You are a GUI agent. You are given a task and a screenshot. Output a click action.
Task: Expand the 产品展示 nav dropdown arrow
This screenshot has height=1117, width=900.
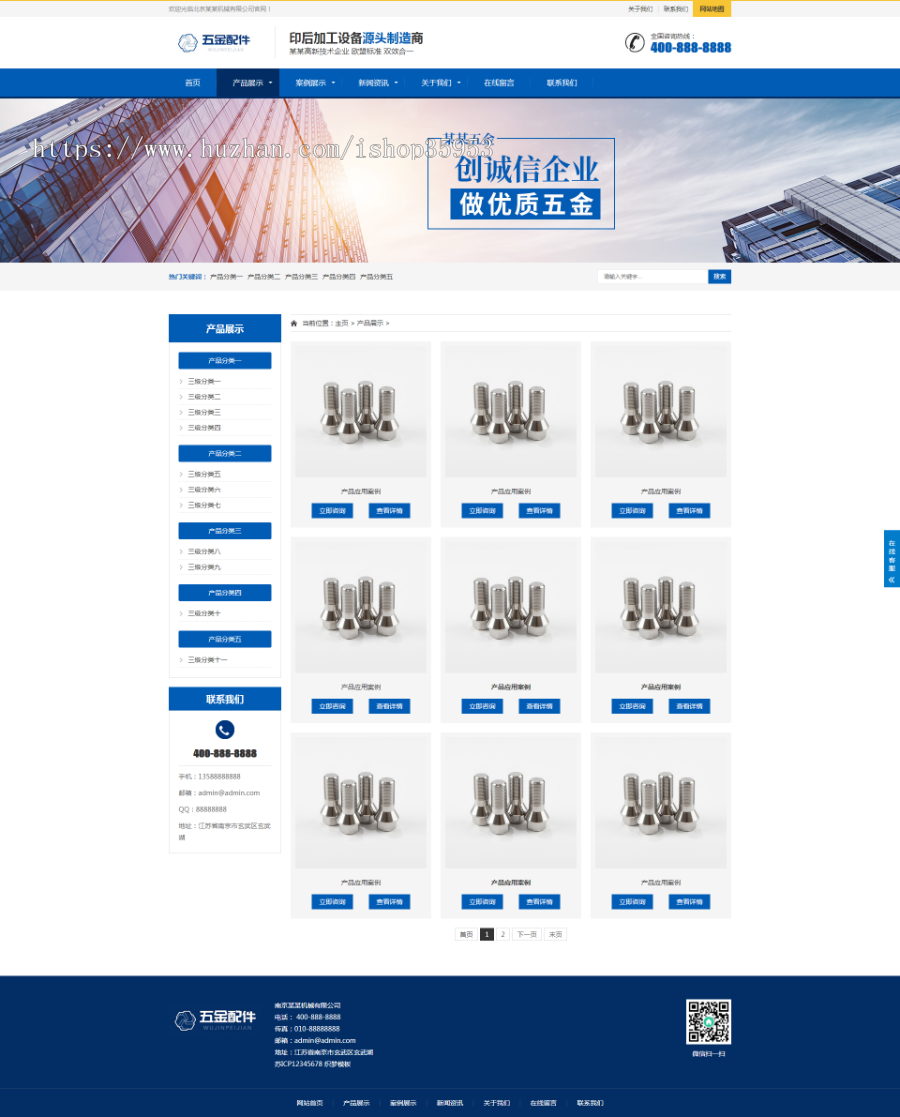[270, 83]
